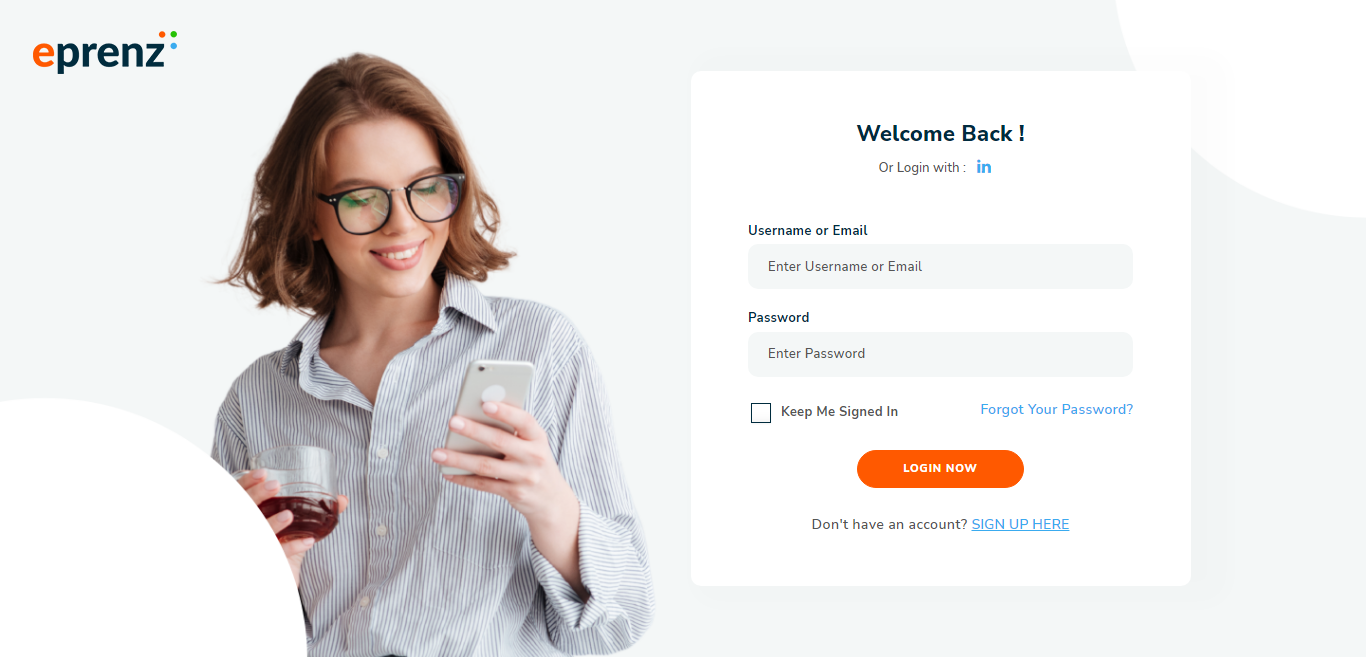Click the woman's eyeglasses in the photo
This screenshot has width=1366, height=657.
(391, 201)
